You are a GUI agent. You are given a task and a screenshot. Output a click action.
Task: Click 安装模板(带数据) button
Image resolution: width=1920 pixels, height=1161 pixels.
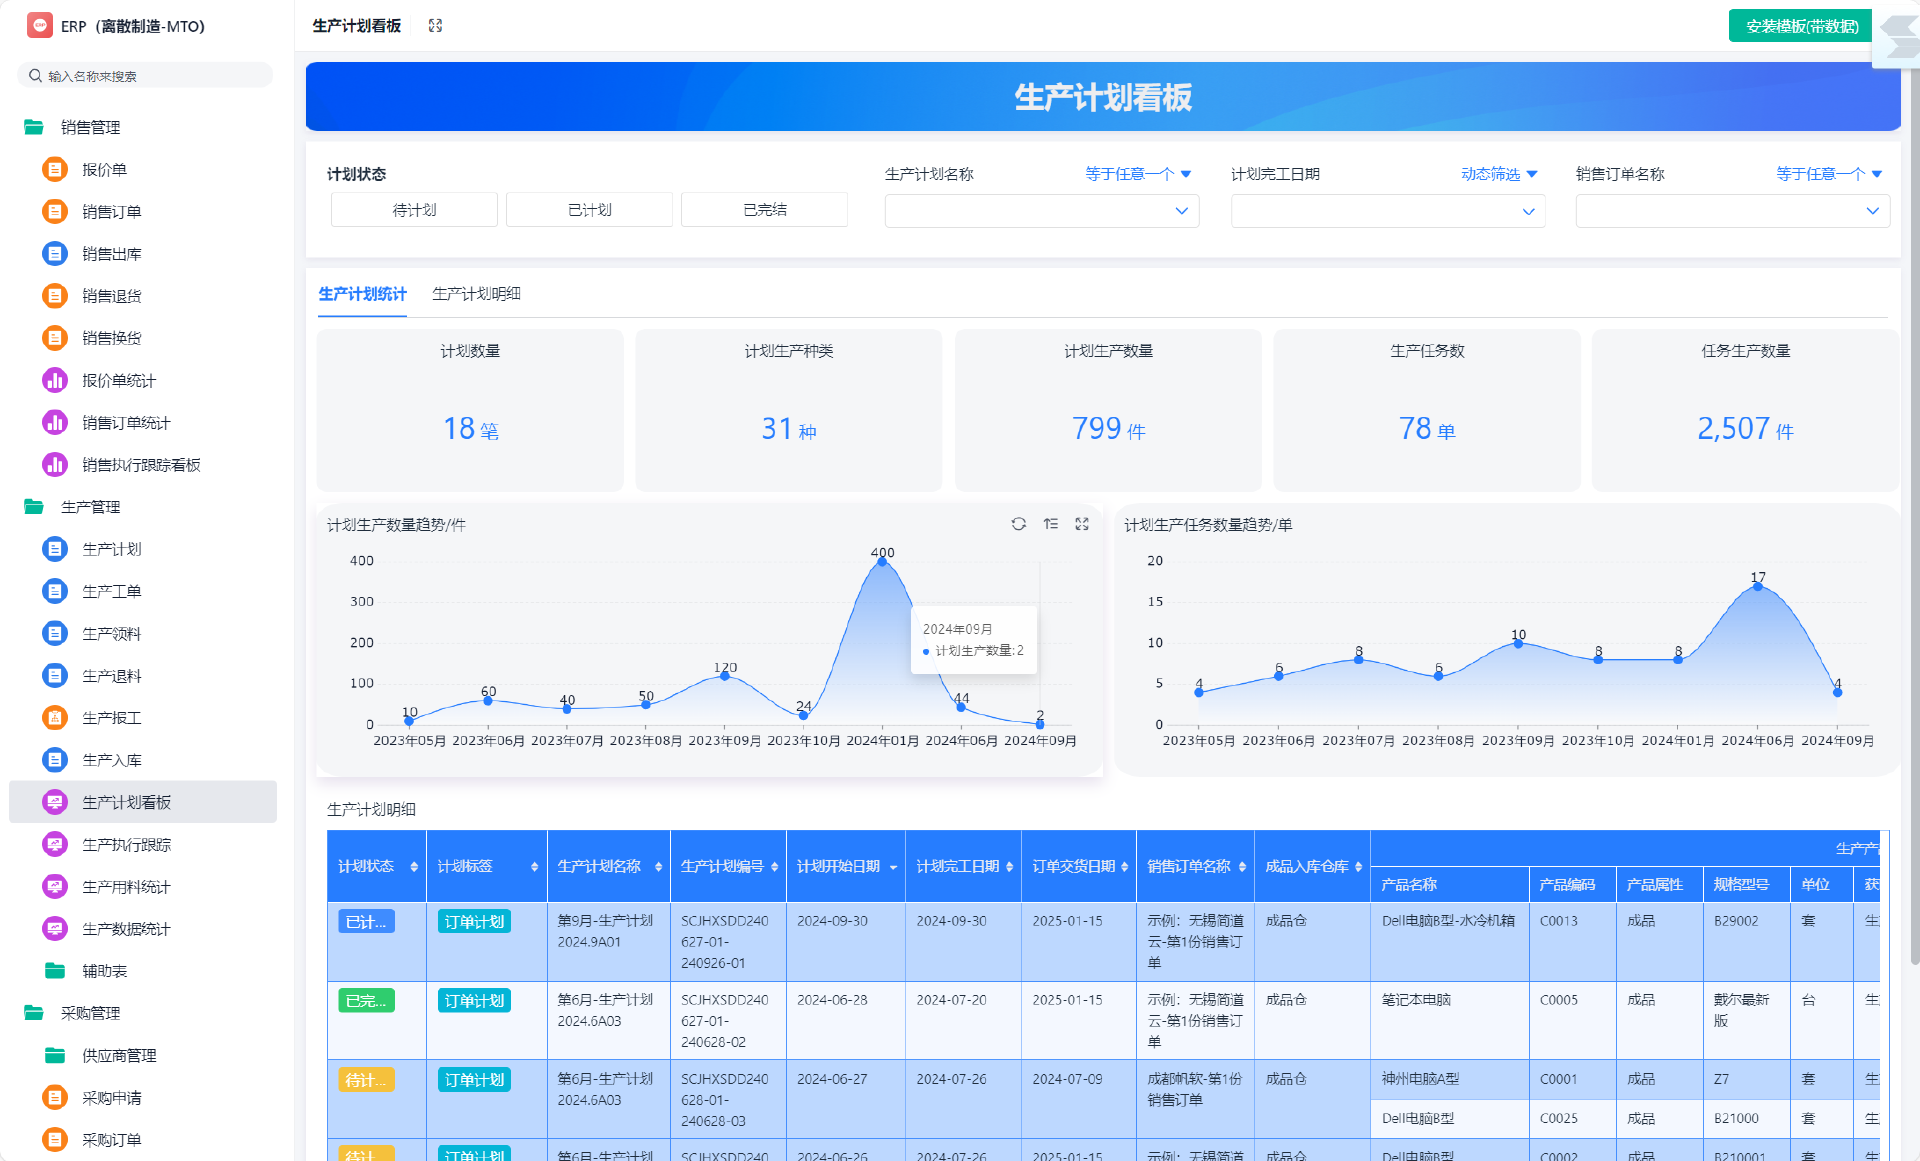[1801, 26]
